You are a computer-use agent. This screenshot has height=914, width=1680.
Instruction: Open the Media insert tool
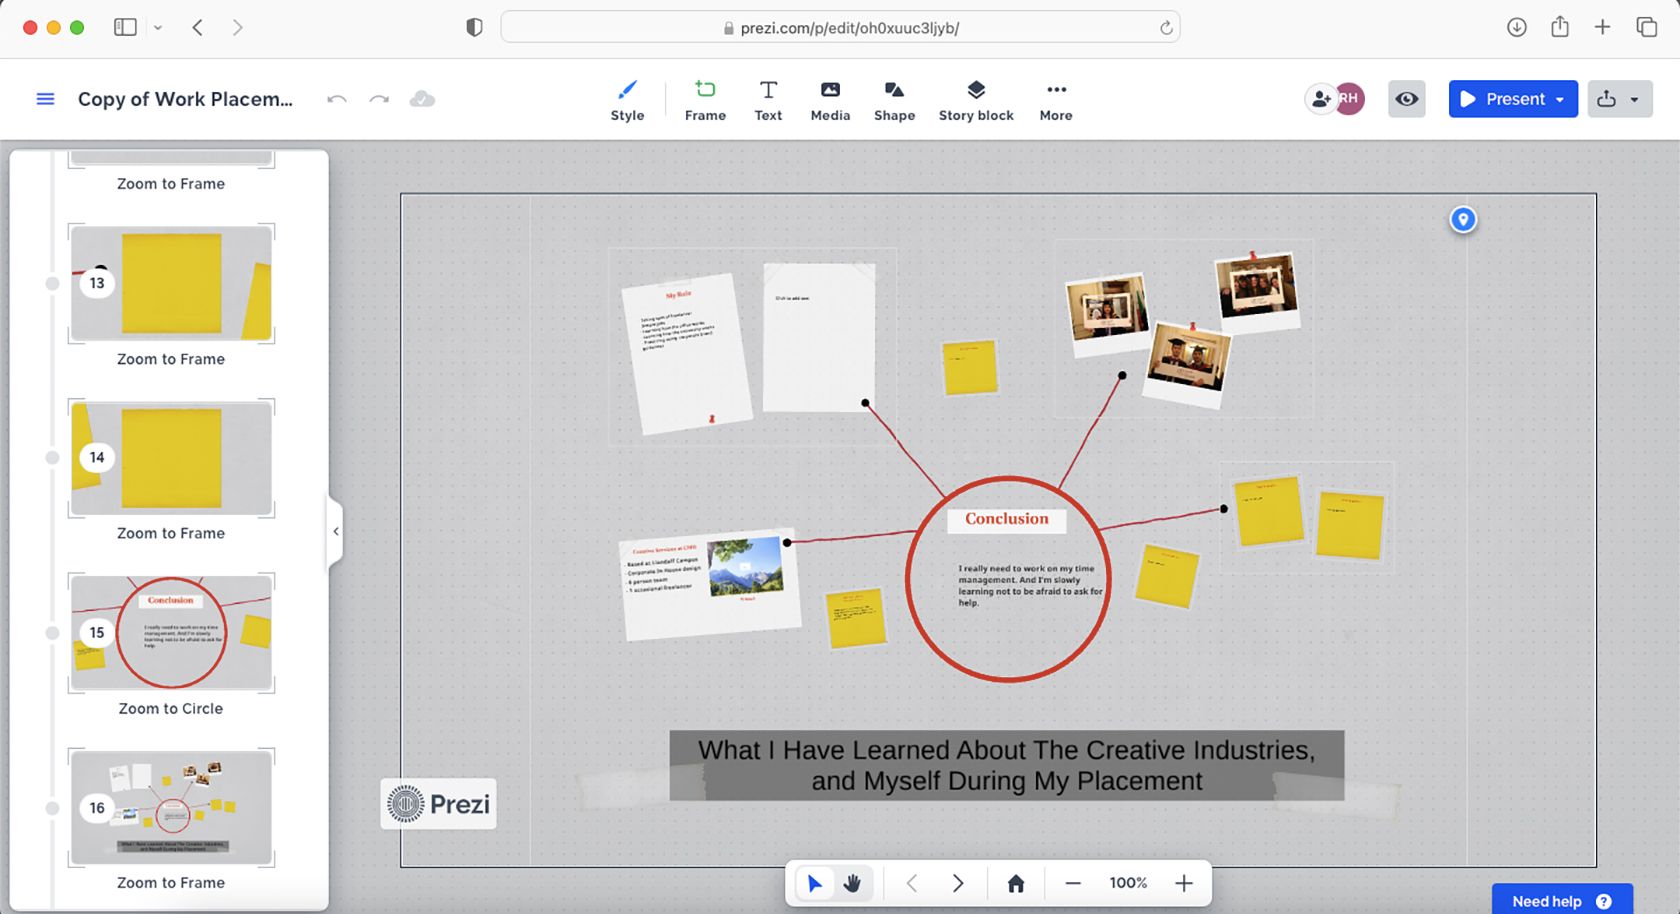point(830,99)
